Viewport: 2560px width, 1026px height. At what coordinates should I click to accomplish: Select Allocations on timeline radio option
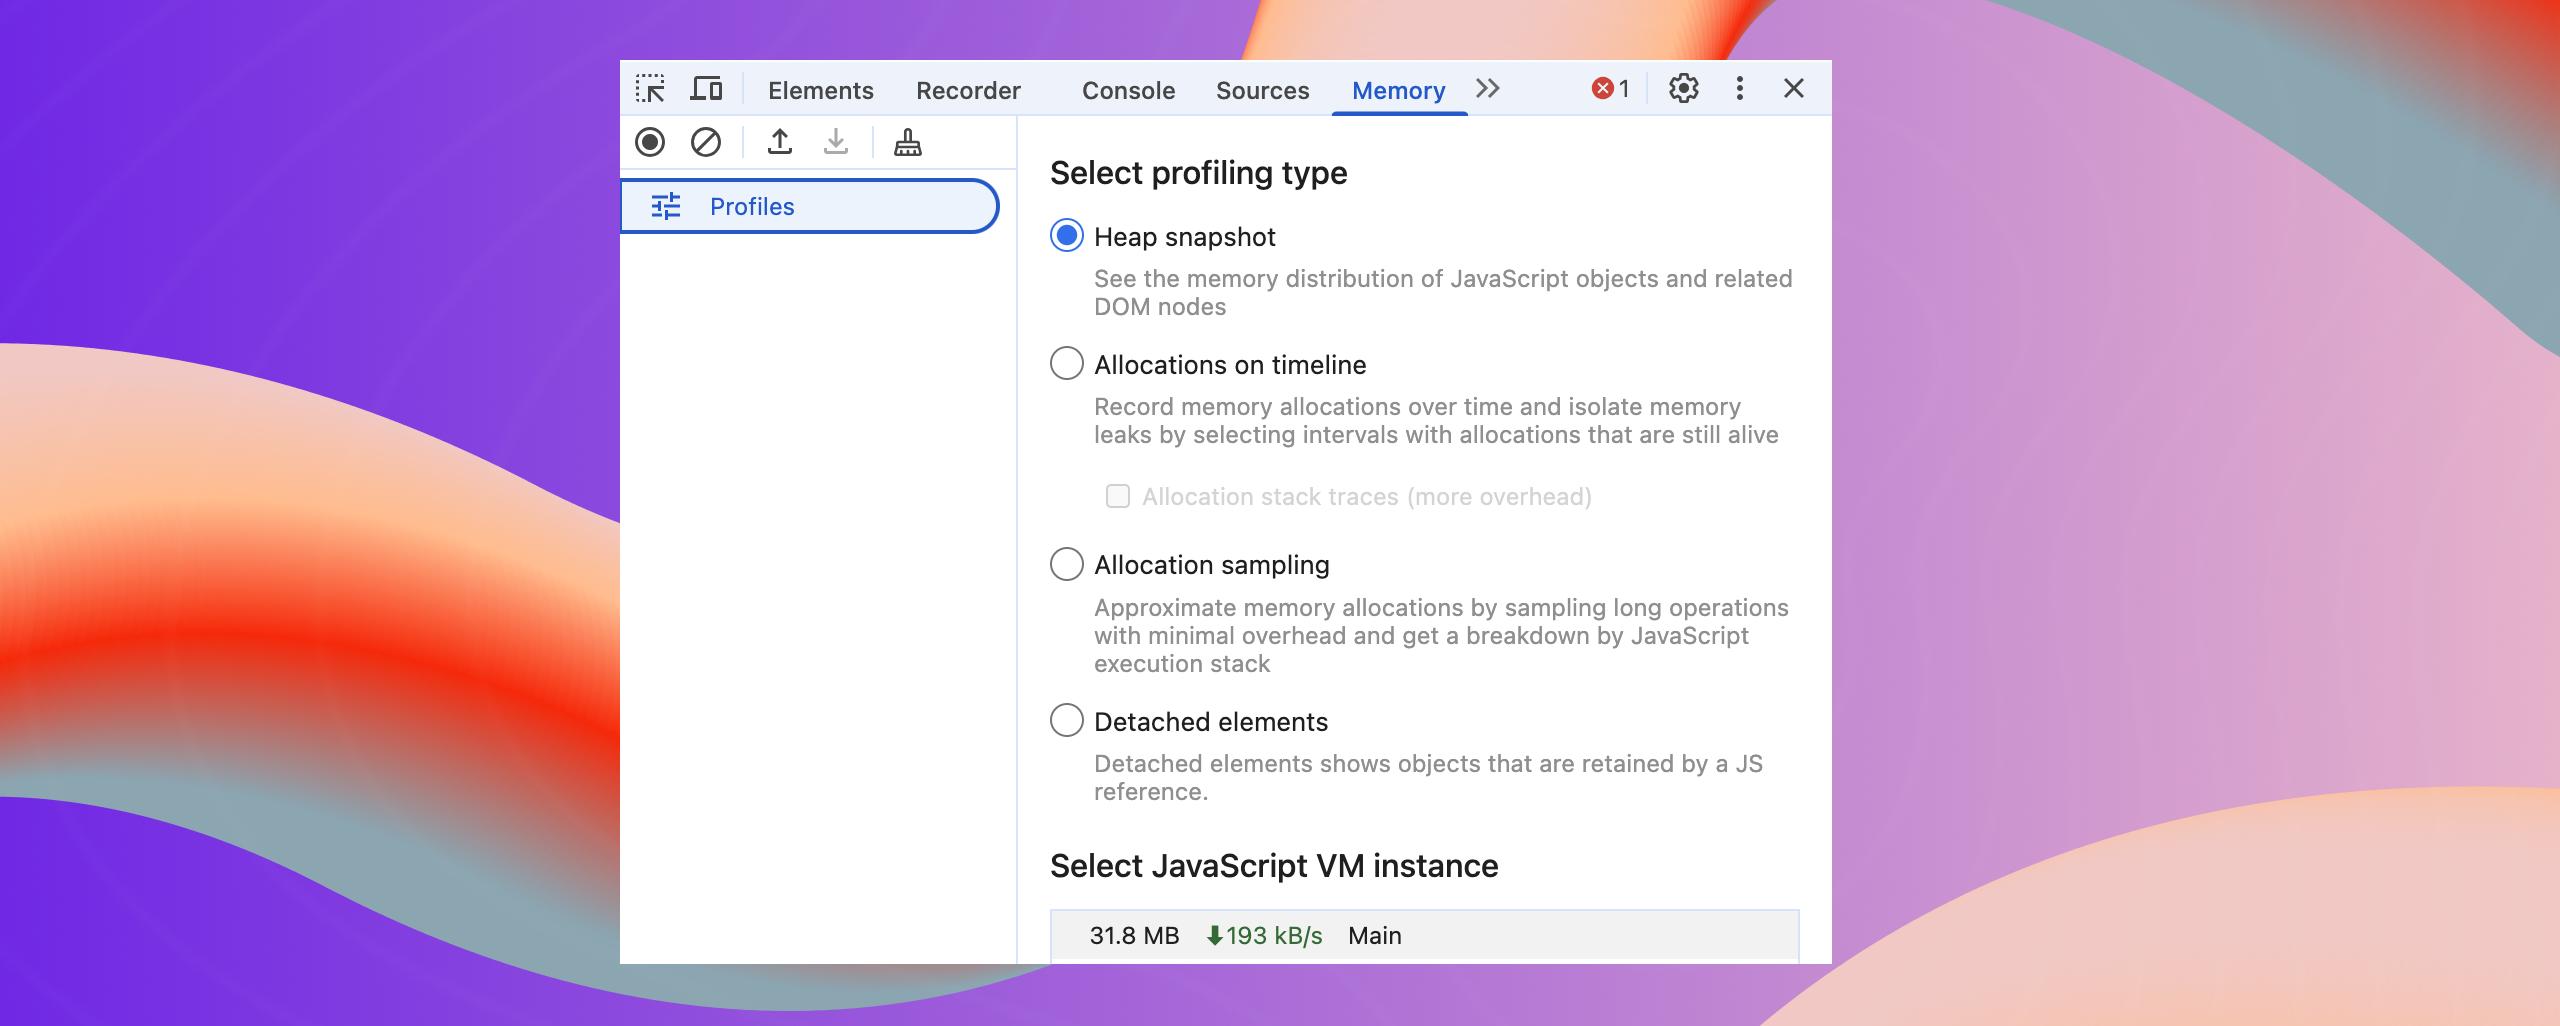(x=1067, y=364)
